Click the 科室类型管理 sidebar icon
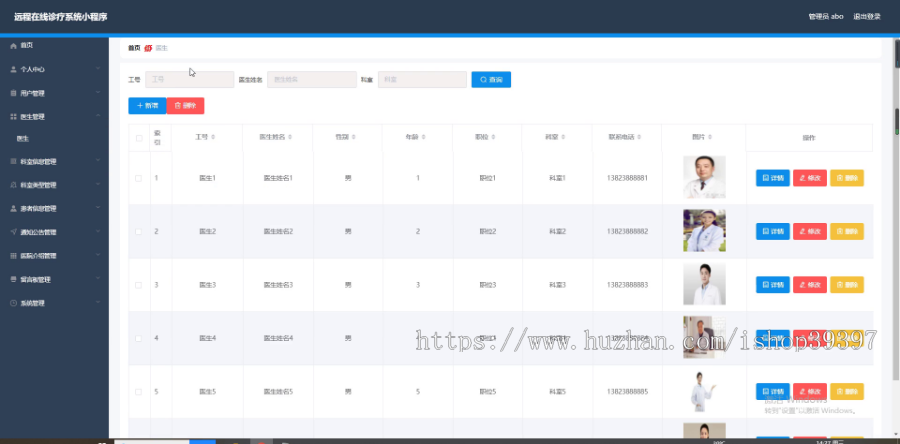The width and height of the screenshot is (900, 444). point(13,185)
